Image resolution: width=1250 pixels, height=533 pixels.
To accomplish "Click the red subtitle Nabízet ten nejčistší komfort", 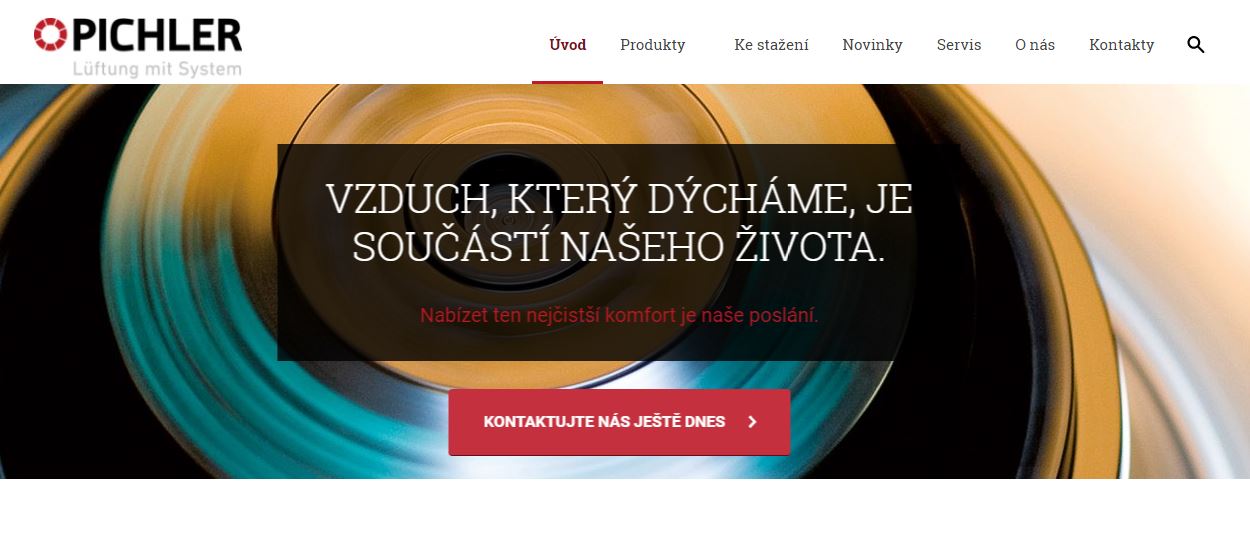I will click(619, 315).
